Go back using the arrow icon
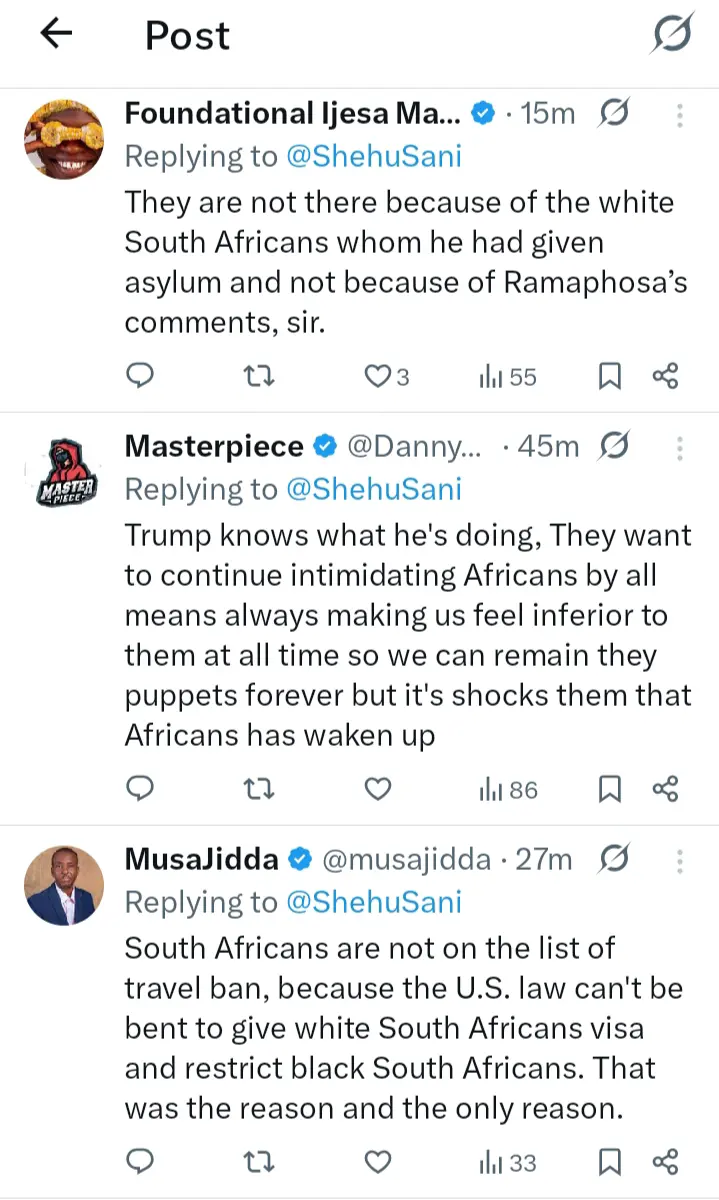Screen dimensions: 719x1200 click(56, 35)
